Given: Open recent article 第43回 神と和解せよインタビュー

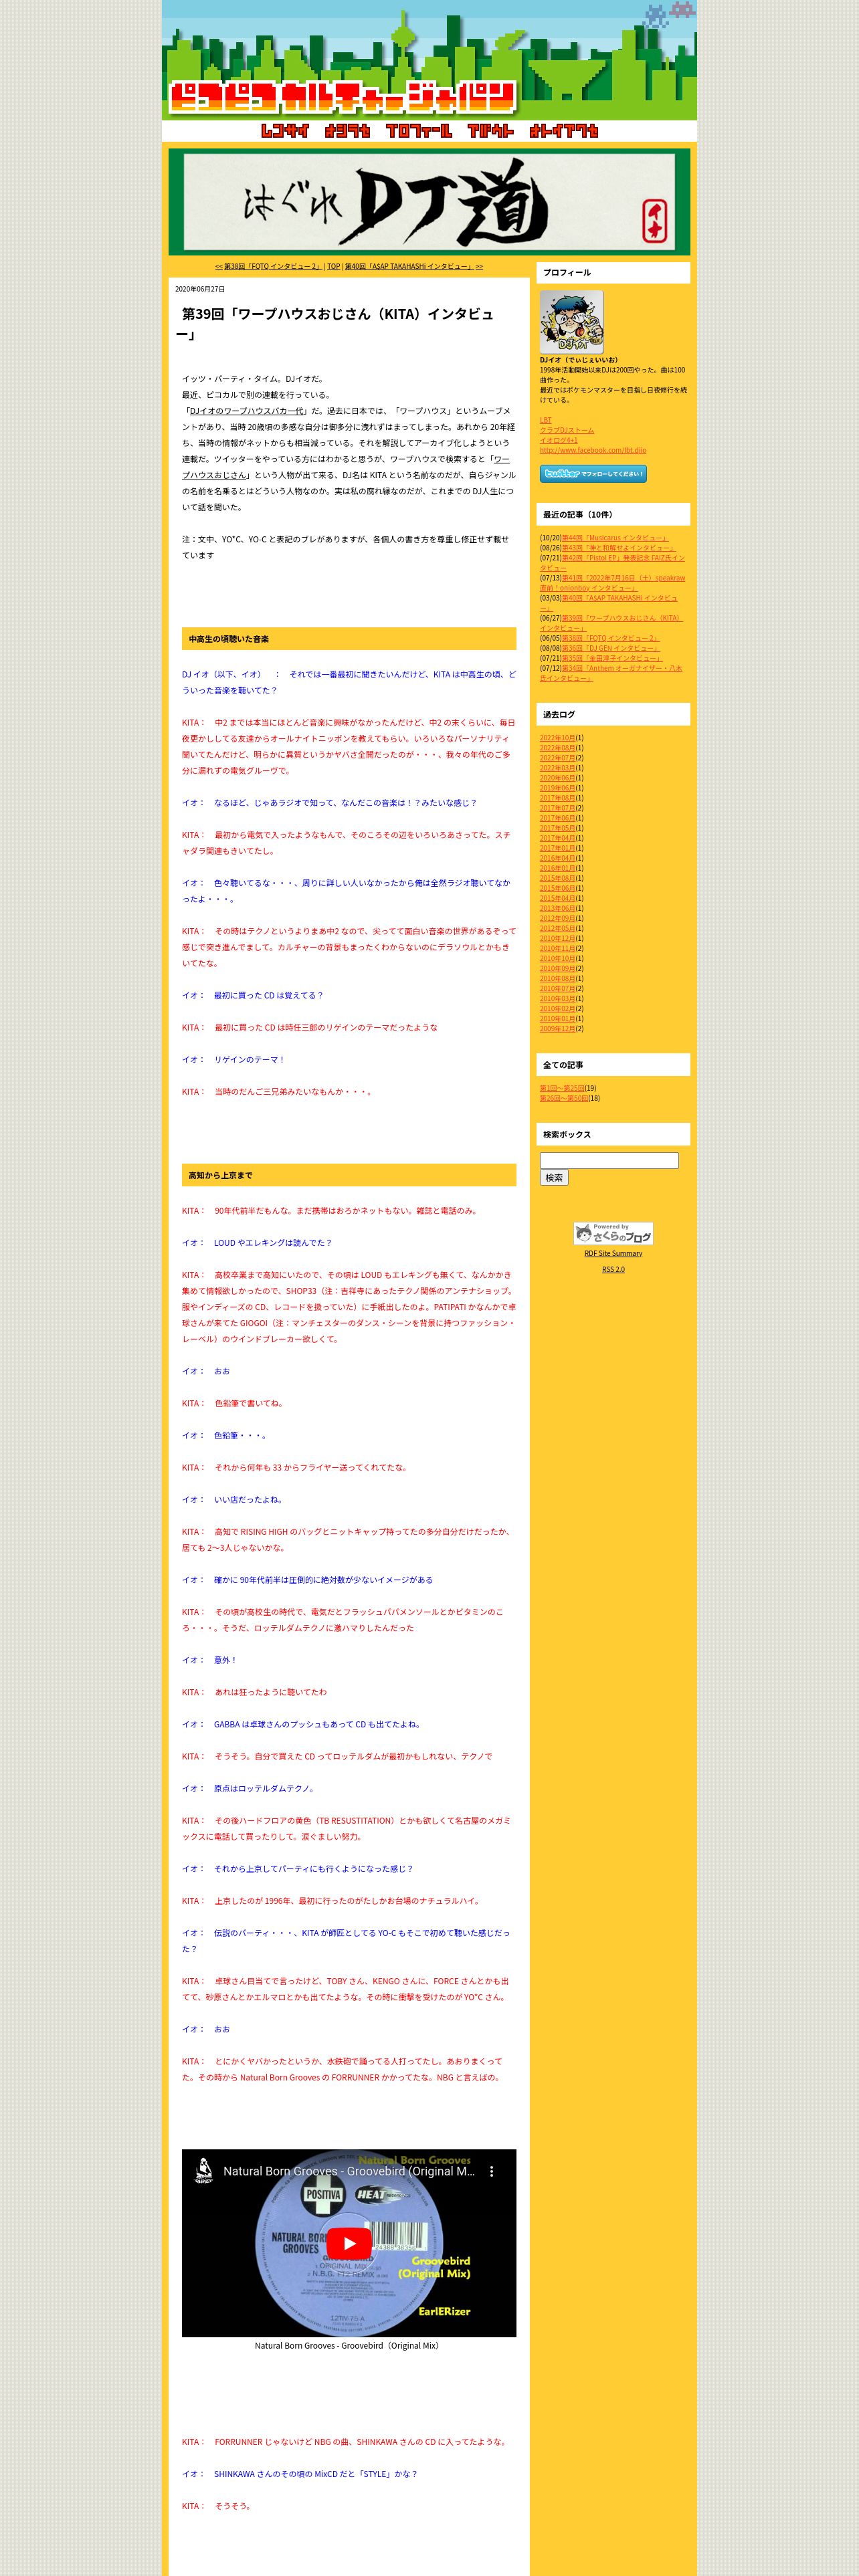Looking at the screenshot, I should 618,548.
